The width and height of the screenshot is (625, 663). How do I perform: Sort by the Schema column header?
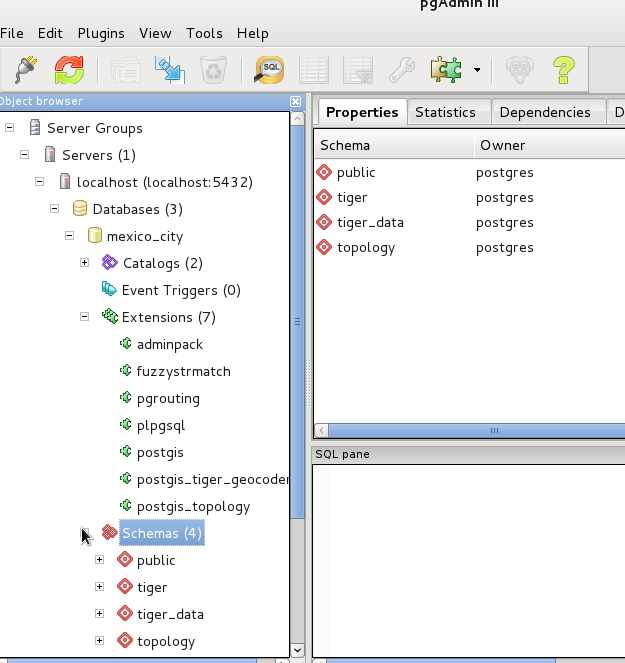(x=394, y=145)
